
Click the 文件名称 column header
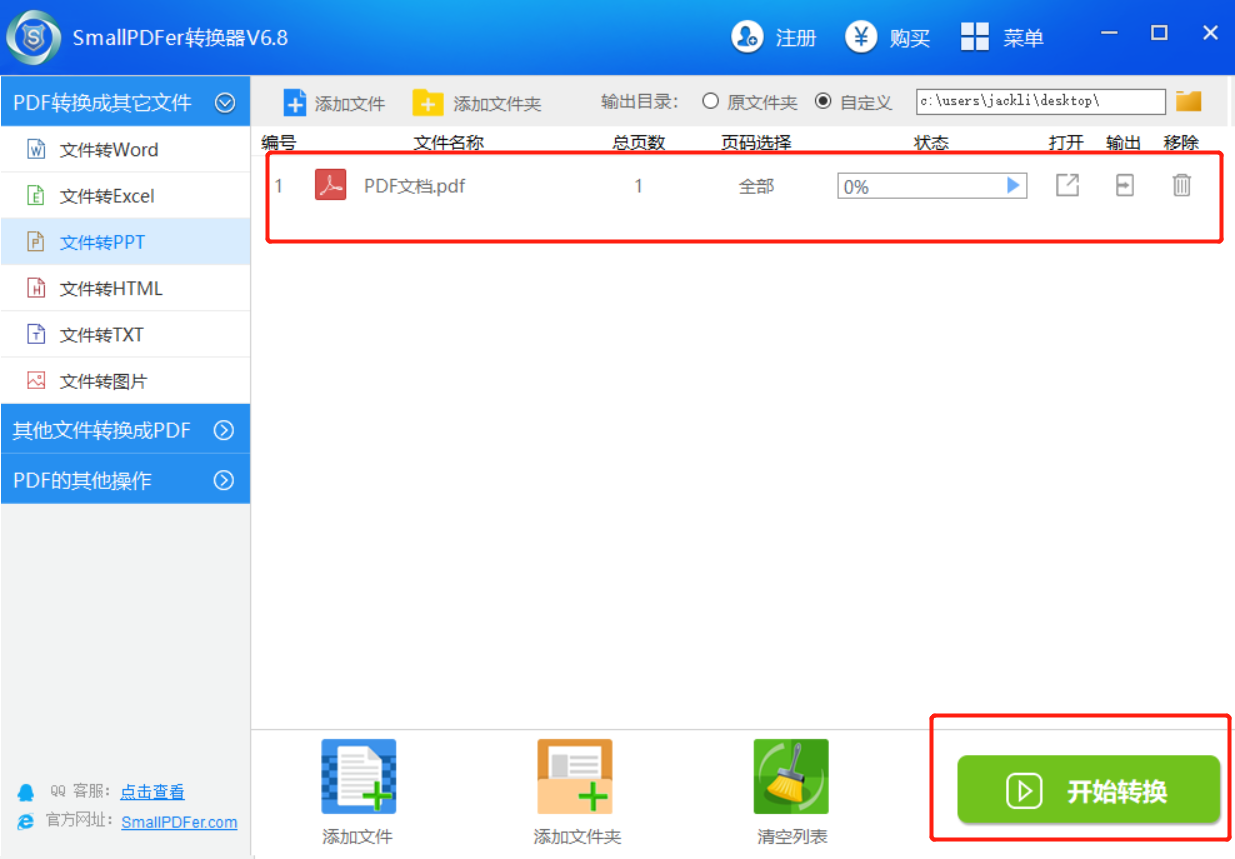point(449,143)
